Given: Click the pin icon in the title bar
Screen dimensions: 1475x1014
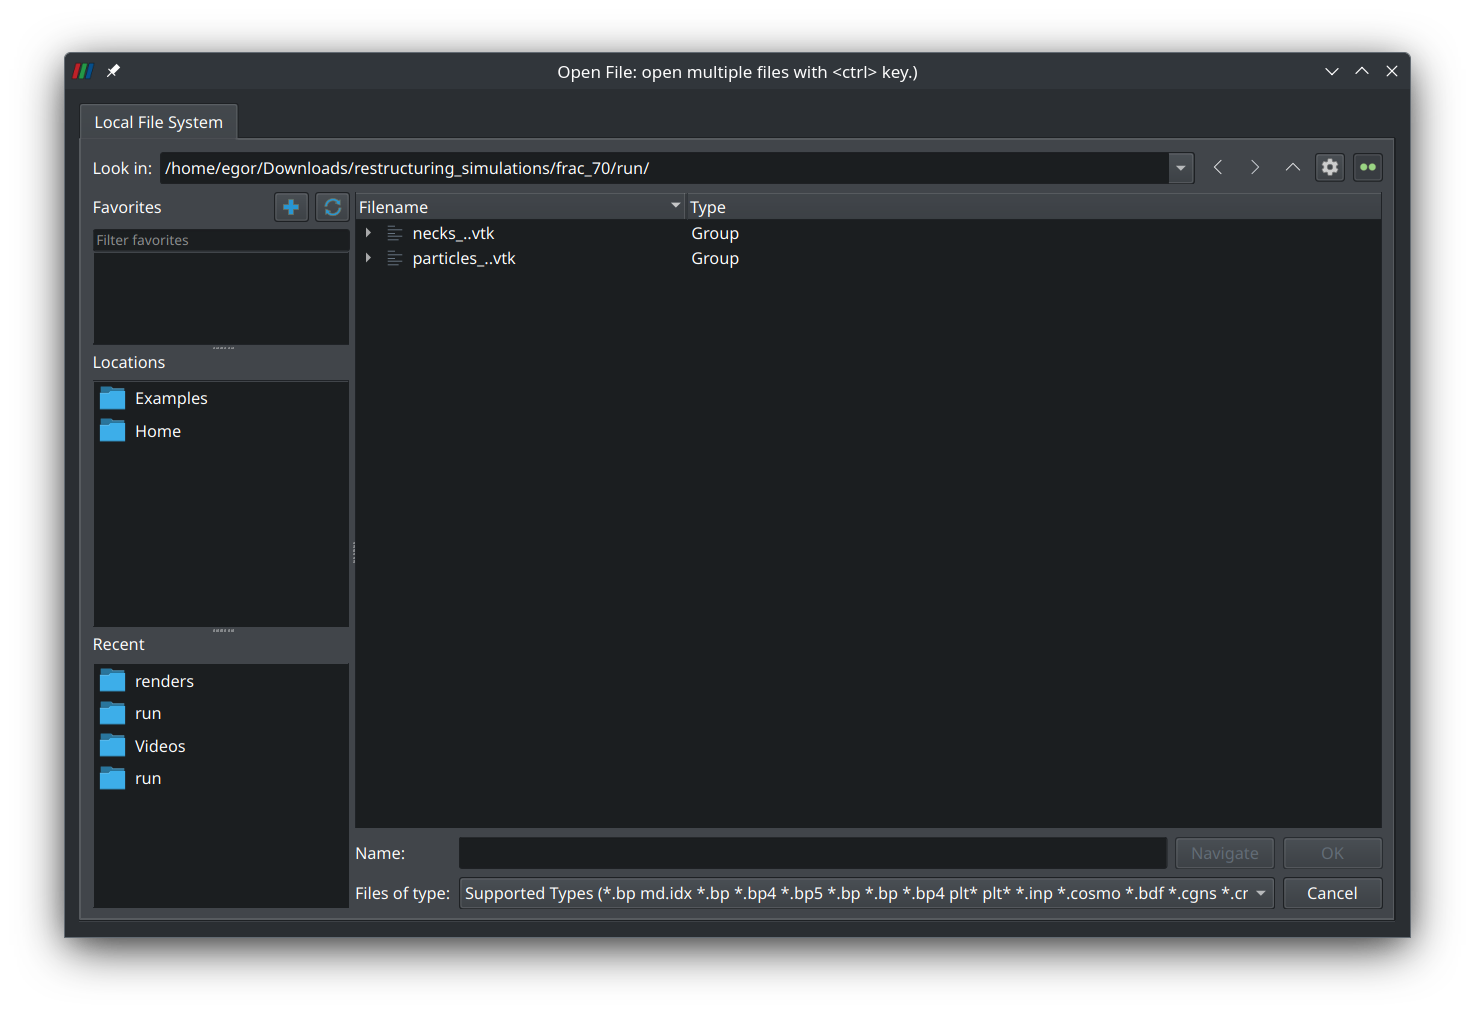Looking at the screenshot, I should click(113, 71).
